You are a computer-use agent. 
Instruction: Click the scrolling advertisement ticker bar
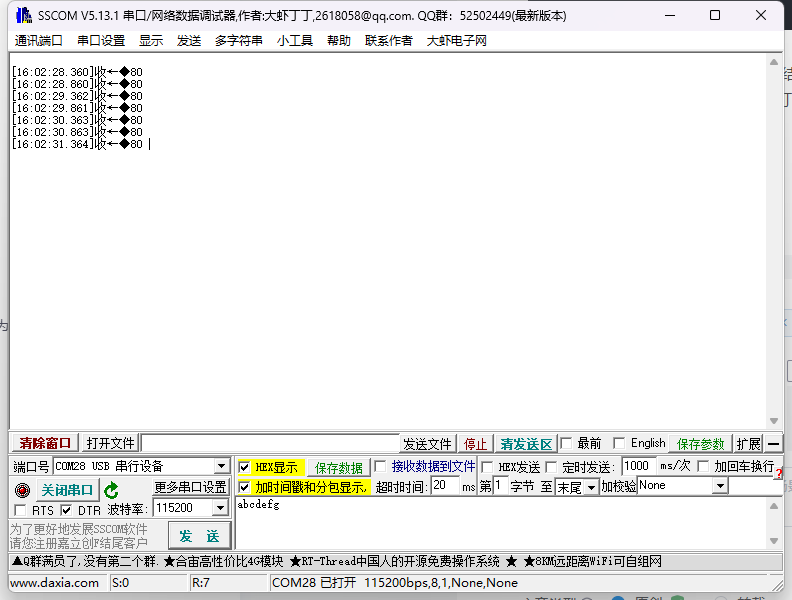click(x=395, y=561)
